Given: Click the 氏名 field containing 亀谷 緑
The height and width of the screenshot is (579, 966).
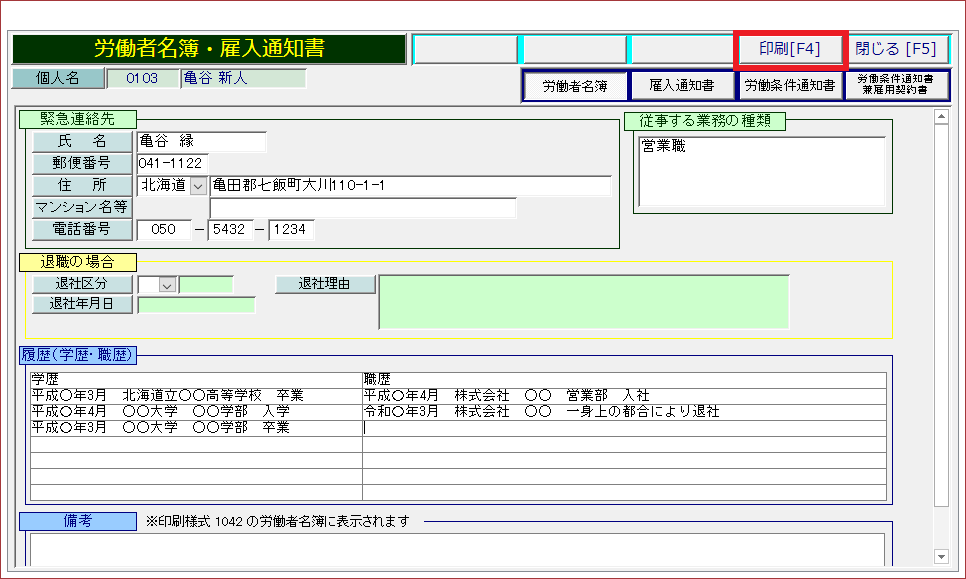Looking at the screenshot, I should [201, 142].
